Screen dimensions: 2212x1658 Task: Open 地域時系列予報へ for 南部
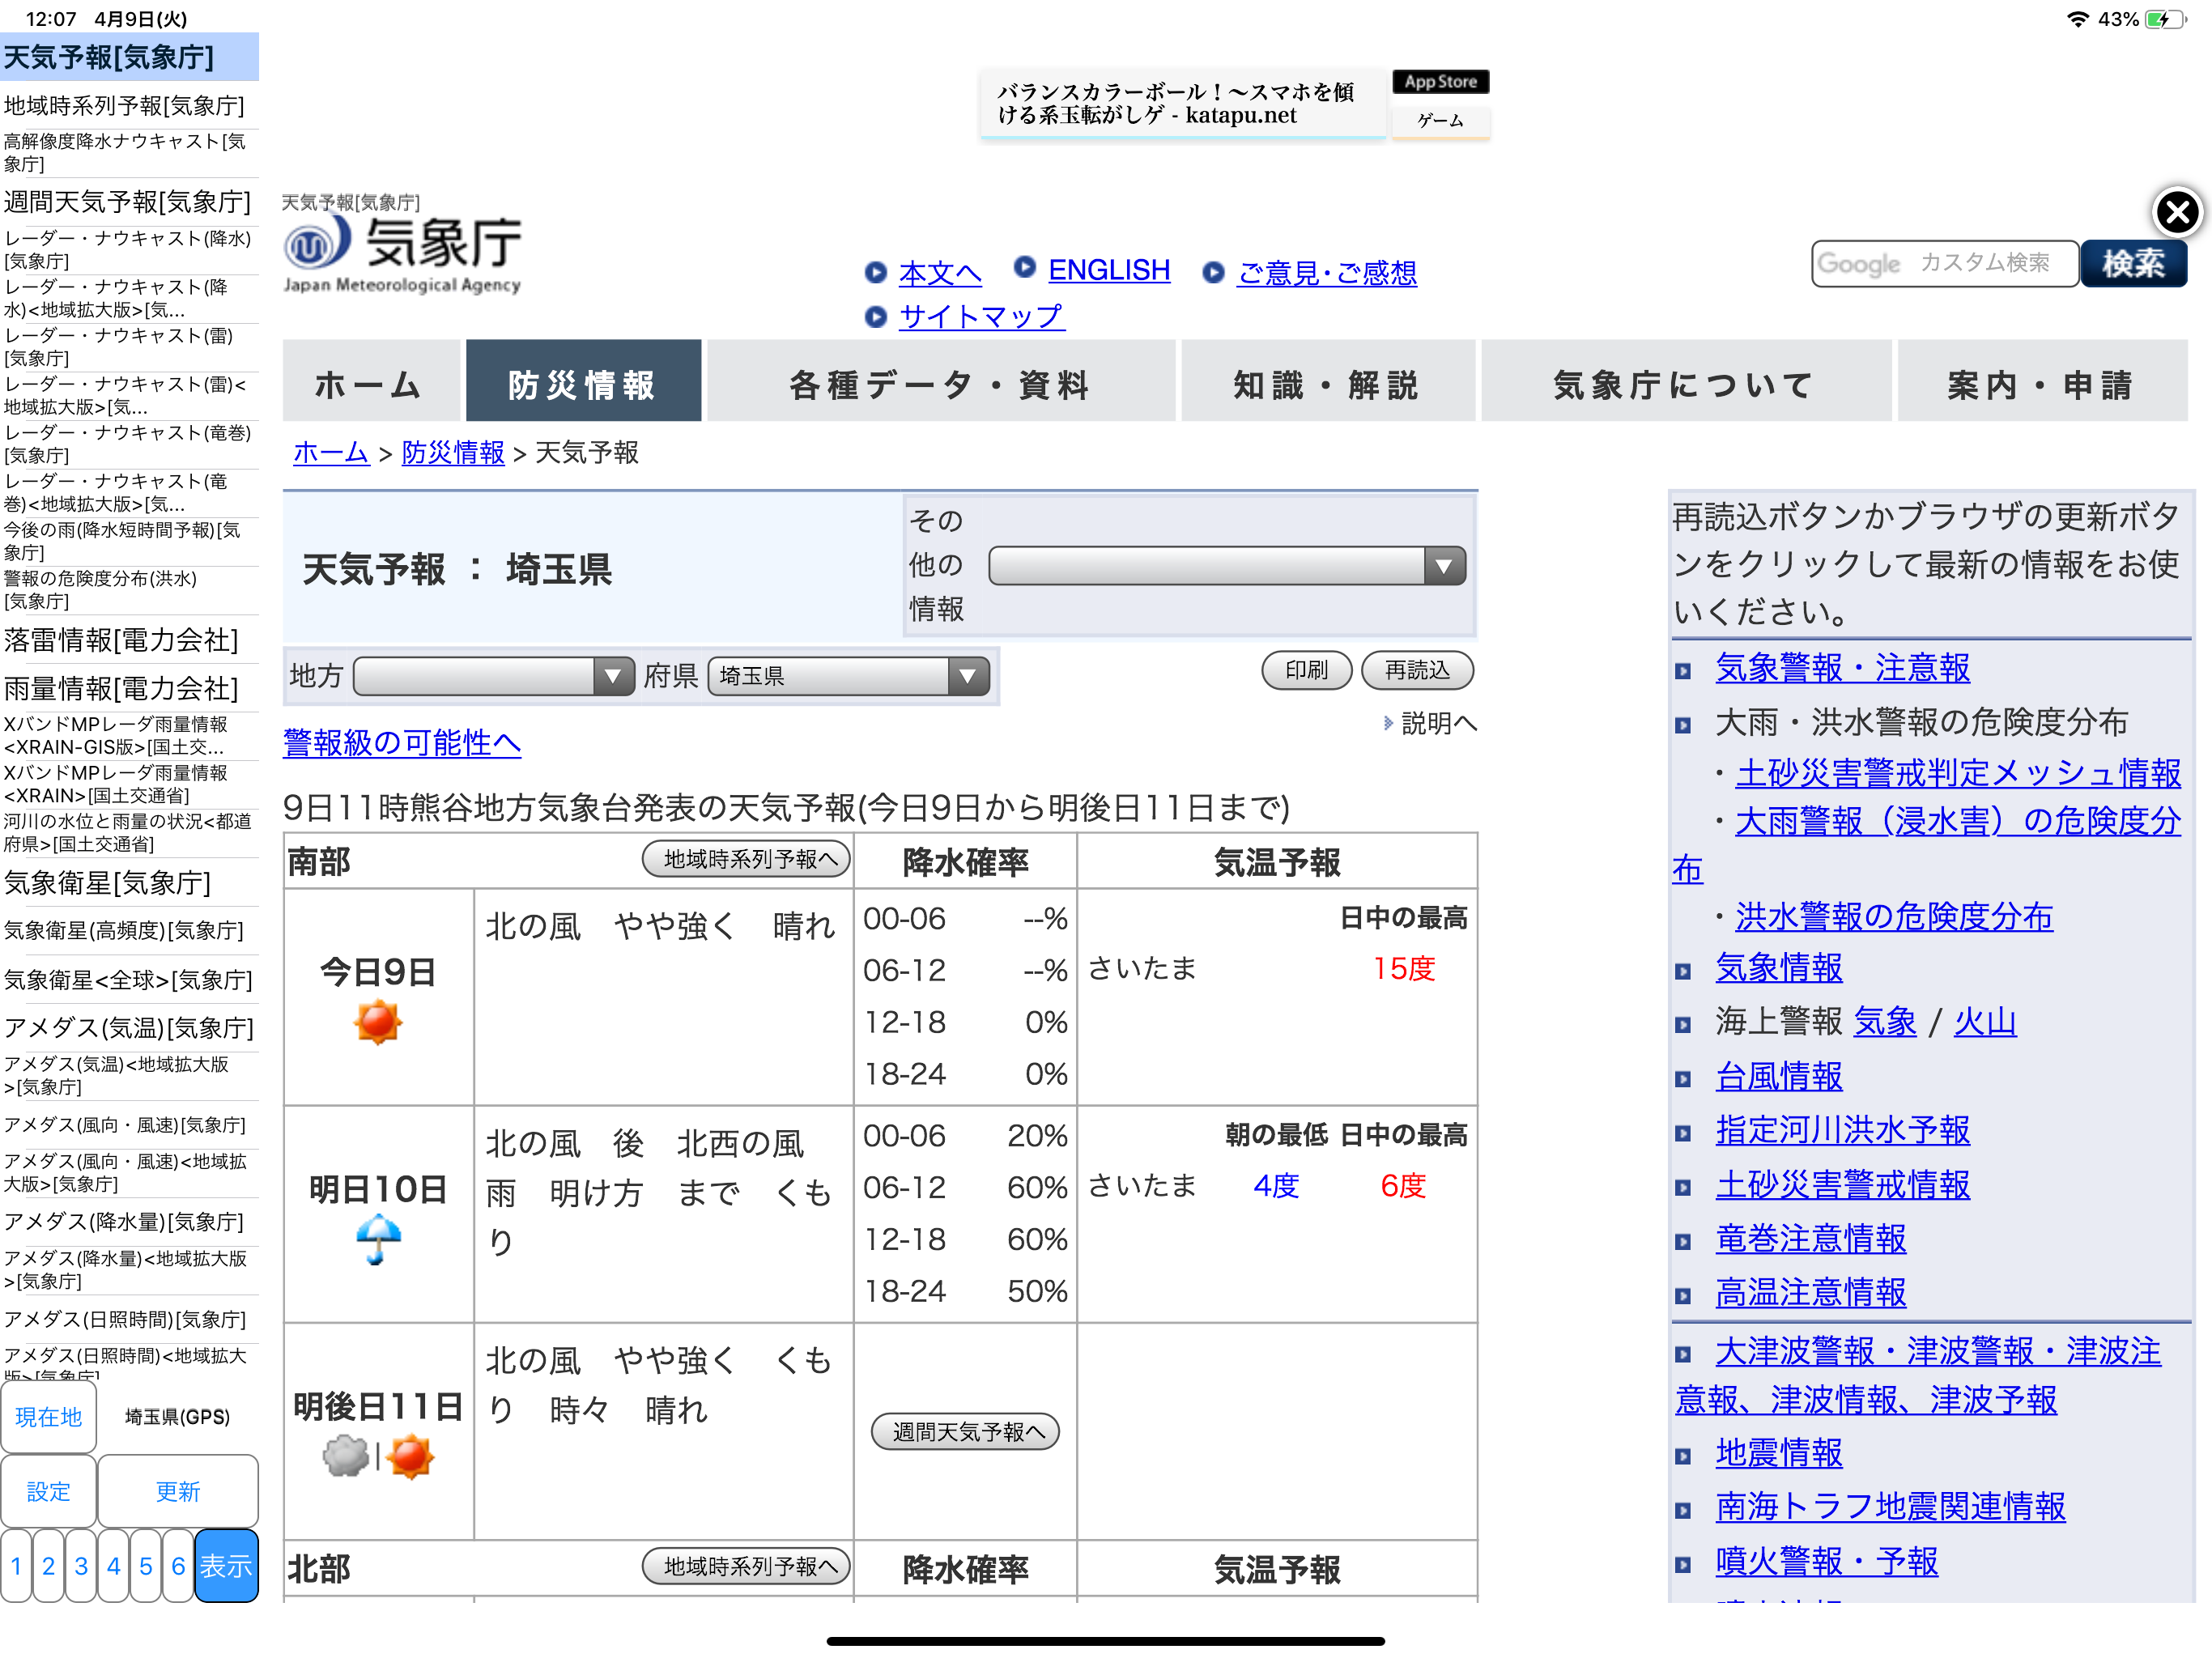click(x=746, y=859)
